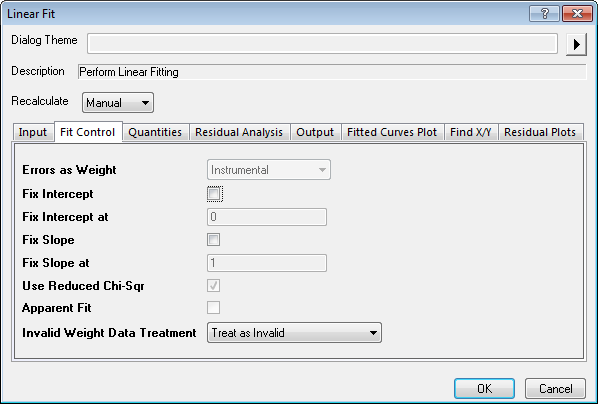Open the Find X/Y tab
Viewport: 598px width, 404px height.
pos(471,132)
